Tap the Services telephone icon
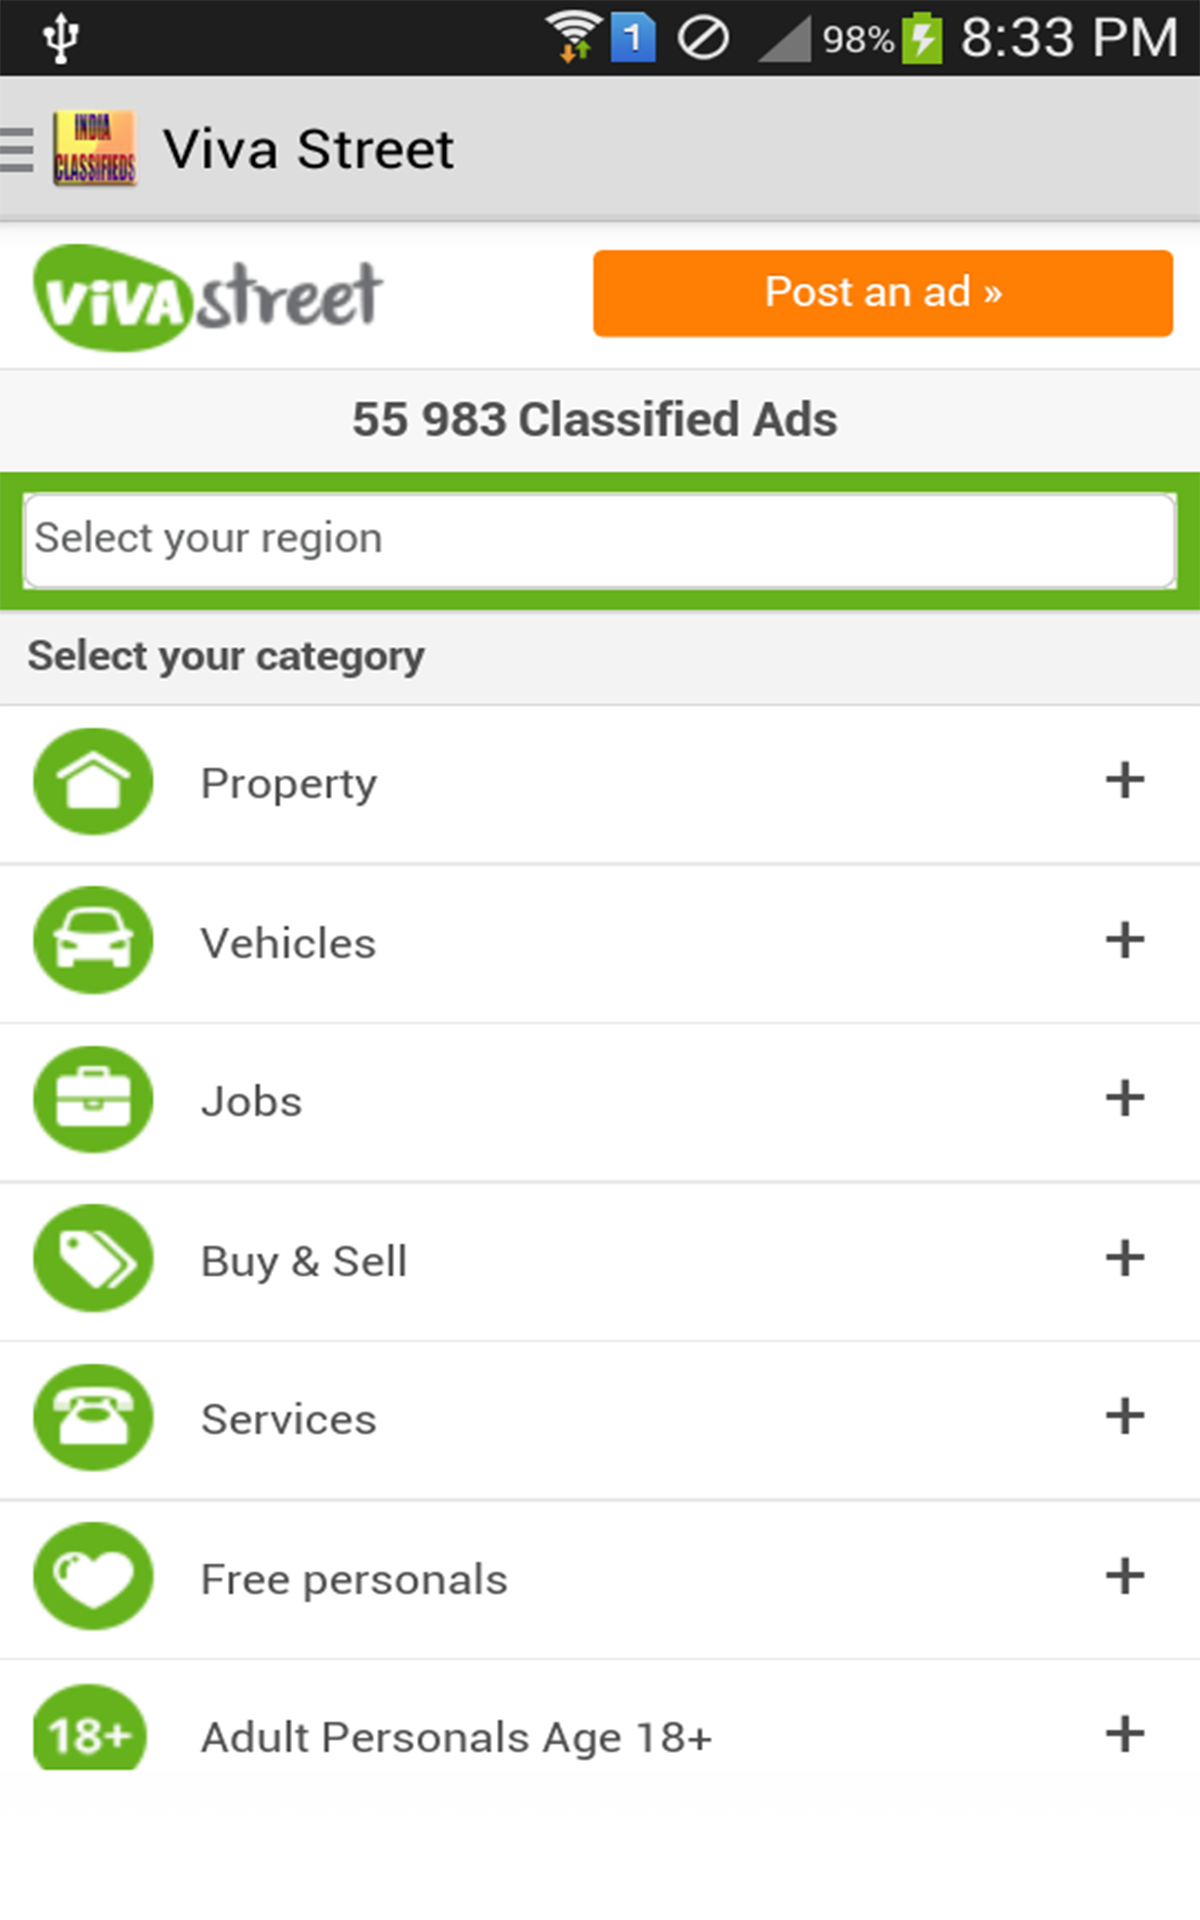Viewport: 1200px width, 1920px height. (93, 1418)
